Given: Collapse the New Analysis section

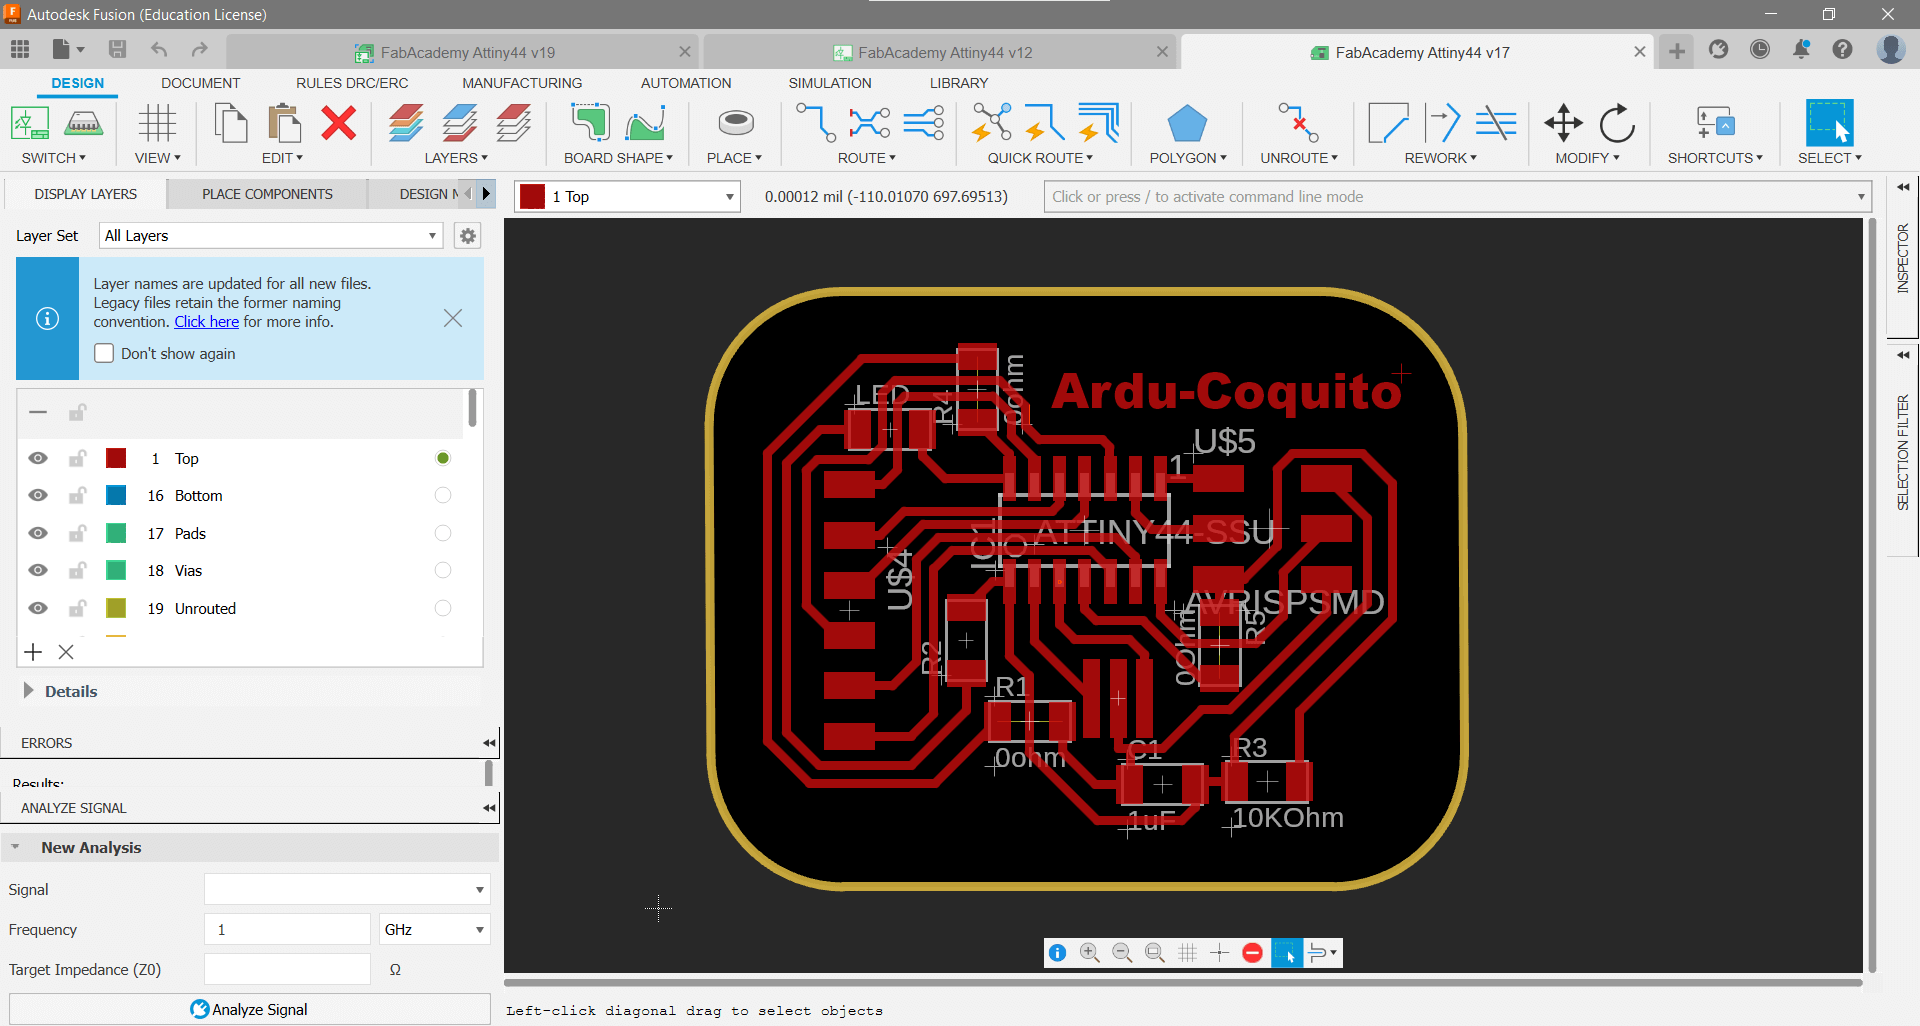Looking at the screenshot, I should point(15,847).
